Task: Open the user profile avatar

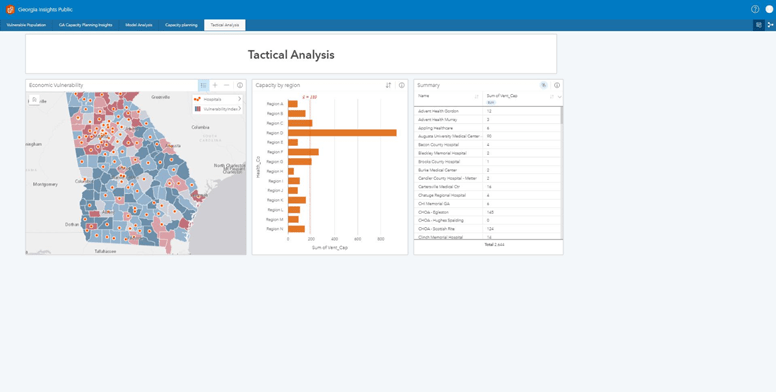Action: 769,9
